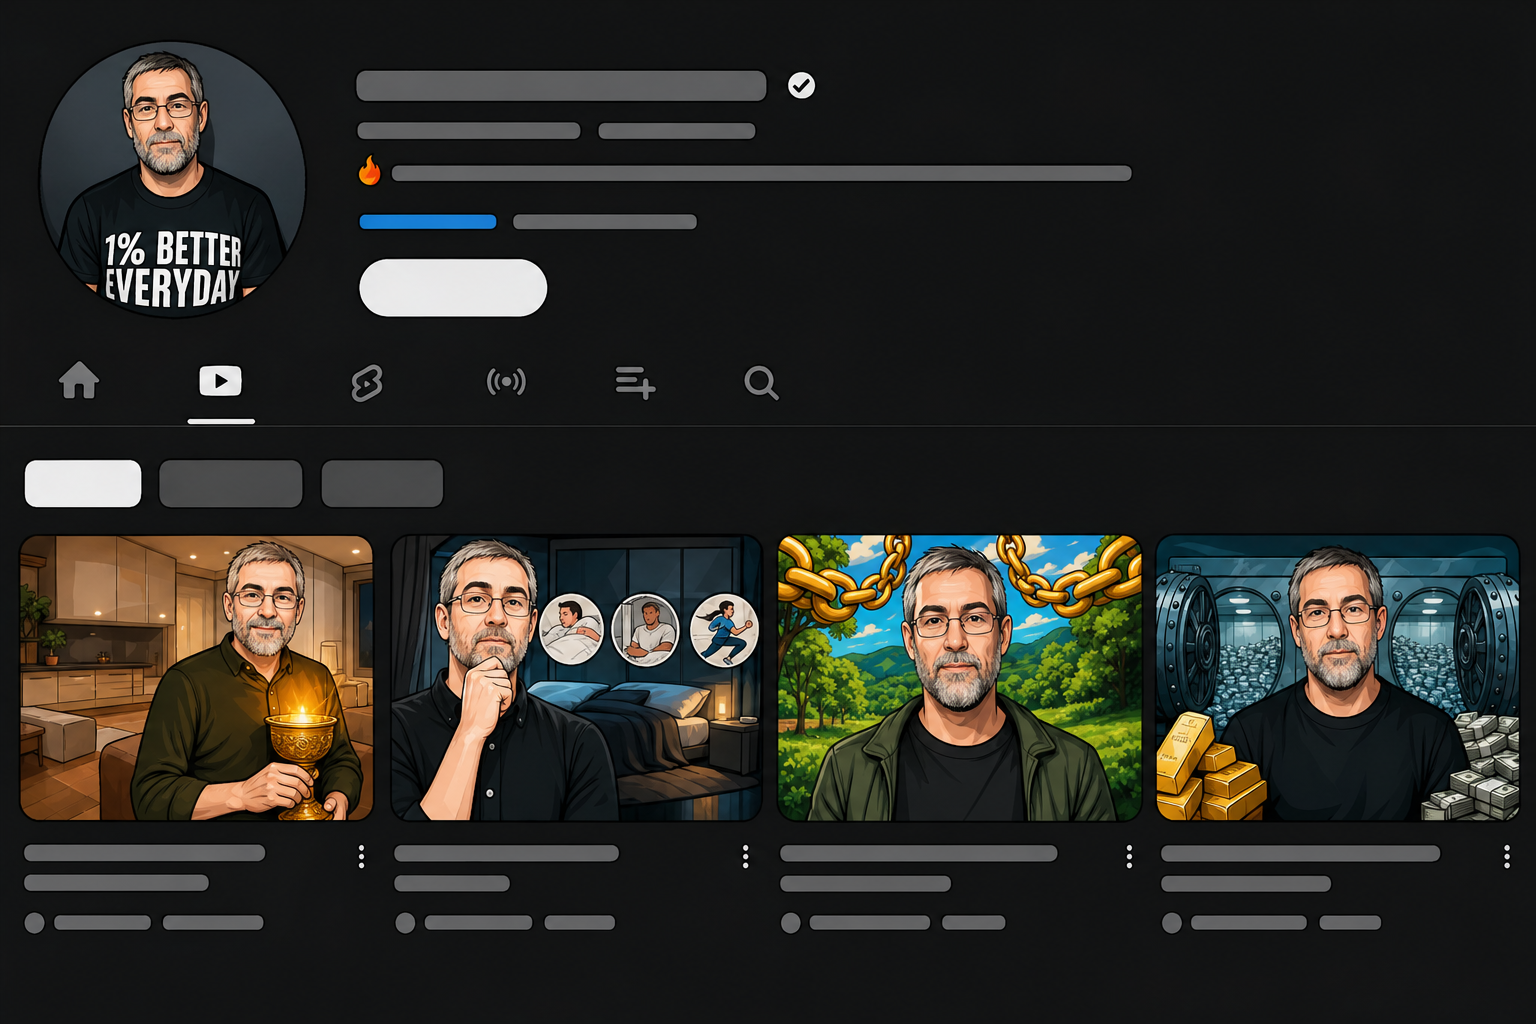Viewport: 1536px width, 1024px height.
Task: Click the verified checkmark badge
Action: tap(801, 86)
